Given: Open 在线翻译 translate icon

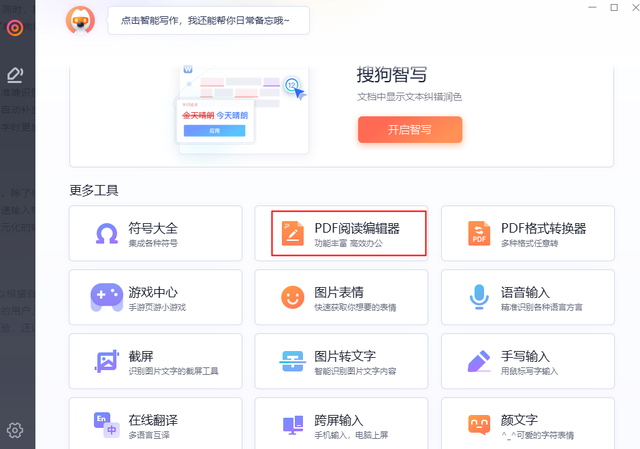Looking at the screenshot, I should 107,425.
